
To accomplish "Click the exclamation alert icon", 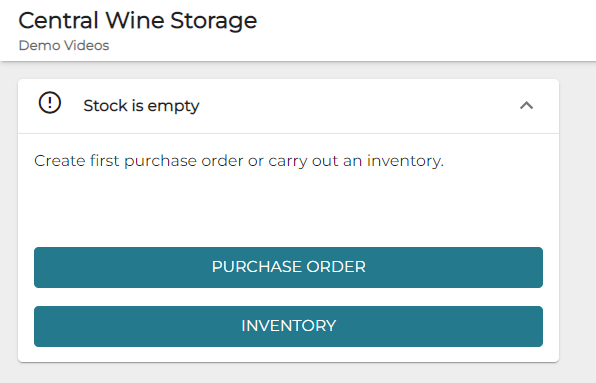I will (x=50, y=103).
